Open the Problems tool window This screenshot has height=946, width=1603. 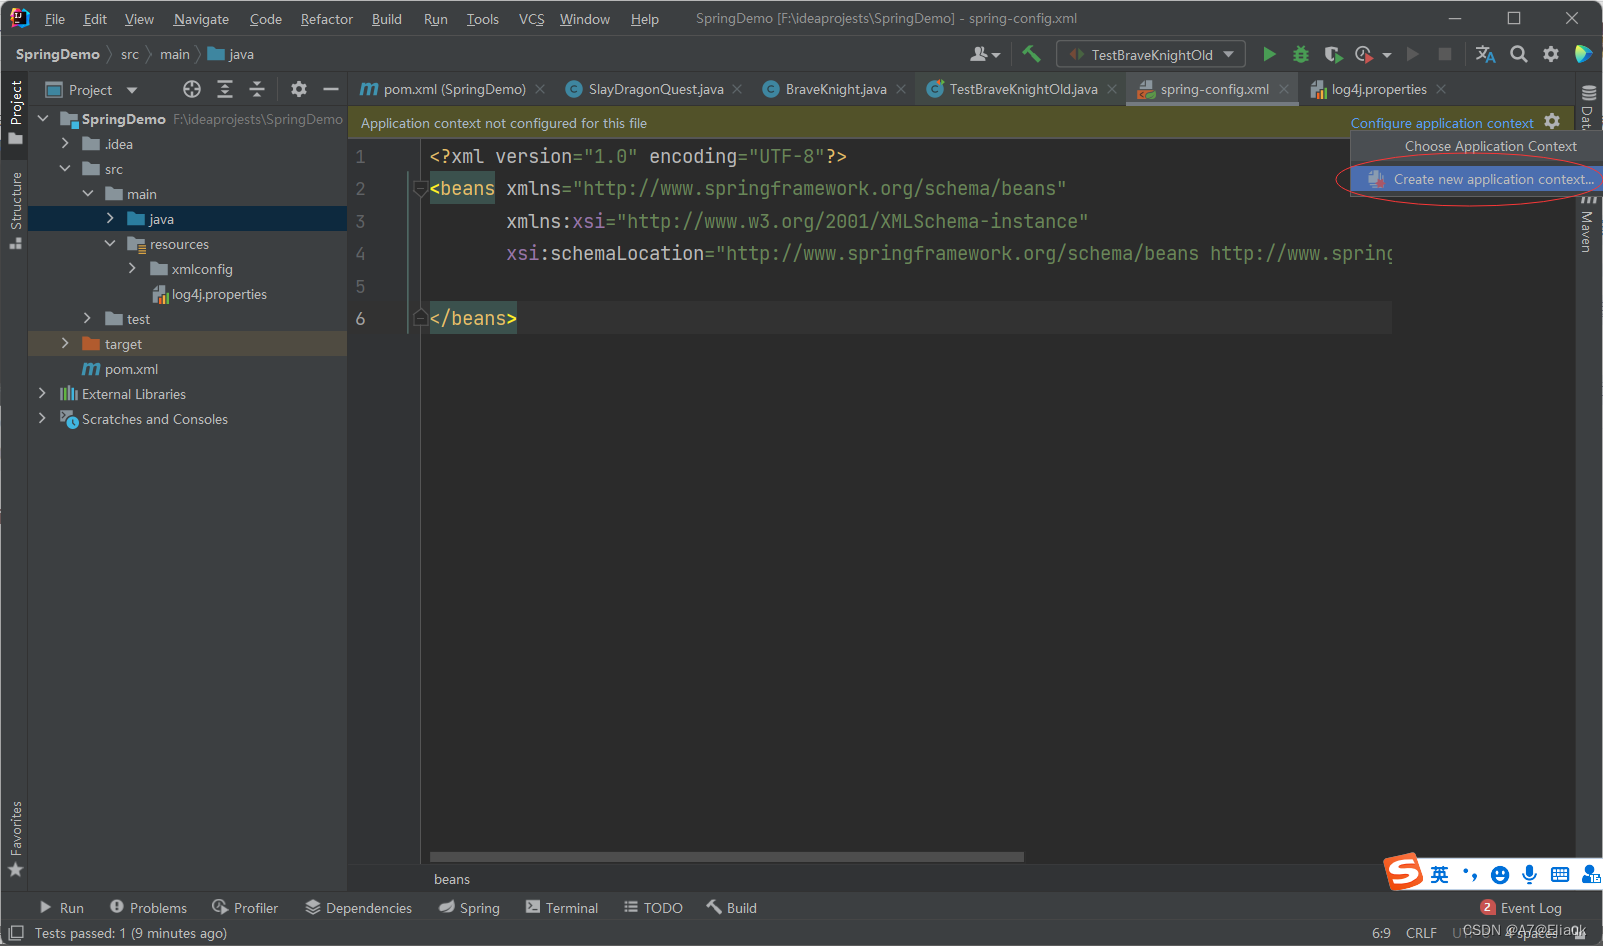(148, 908)
